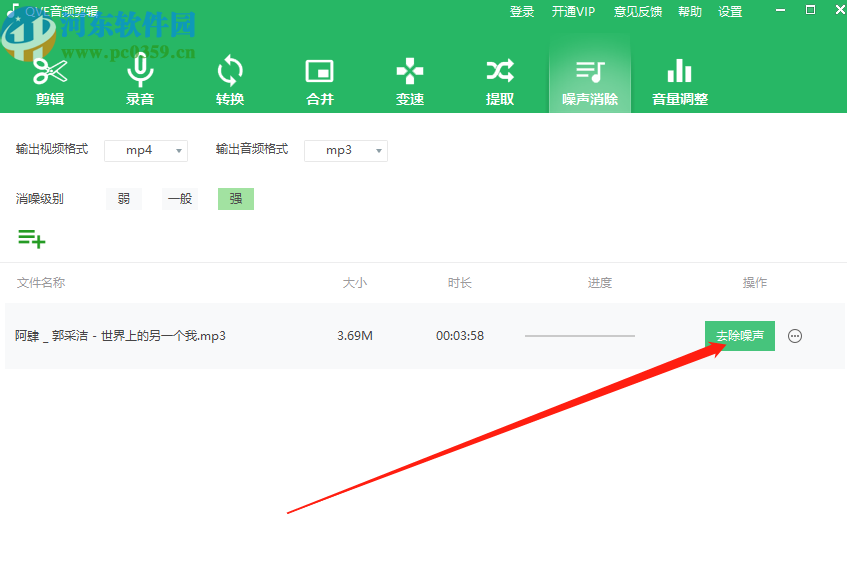This screenshot has height=563, width=847.
Task: Click the 3.69M size value
Action: click(355, 336)
